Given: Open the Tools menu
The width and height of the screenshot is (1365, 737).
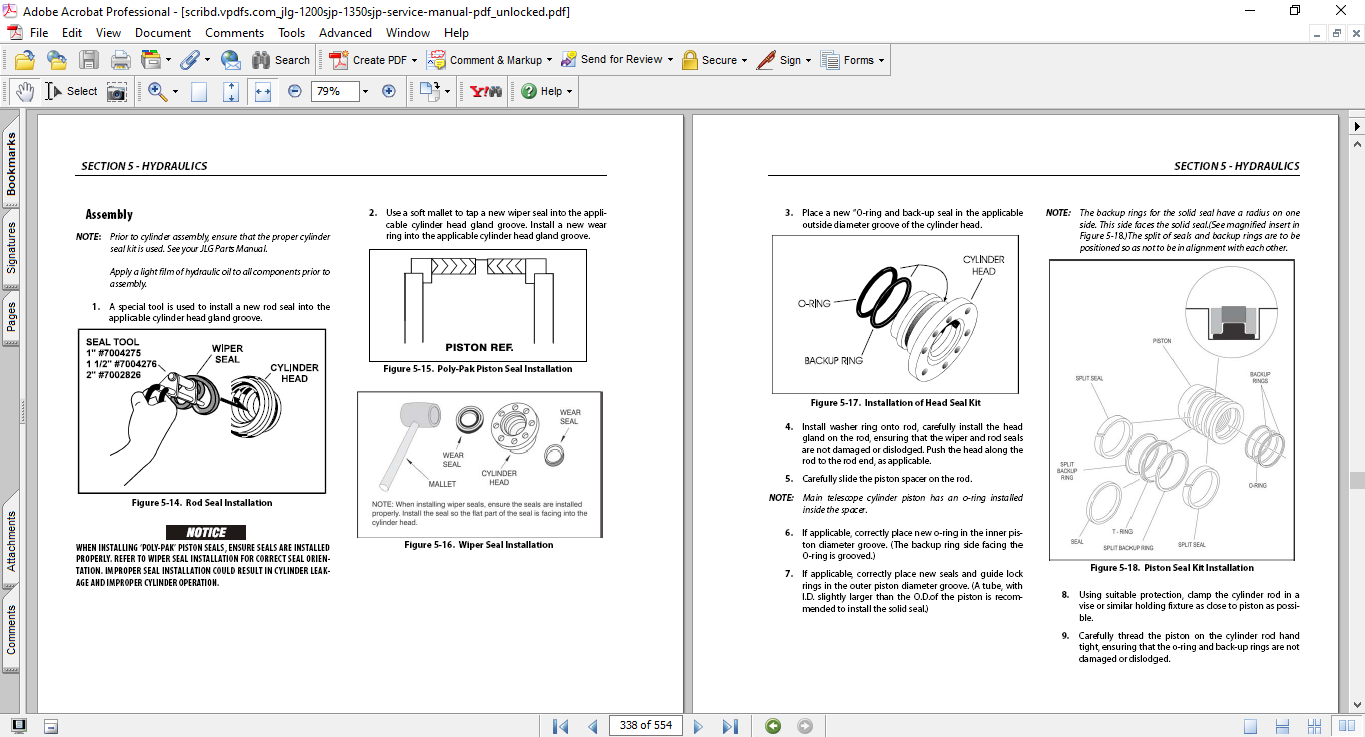Looking at the screenshot, I should coord(292,33).
